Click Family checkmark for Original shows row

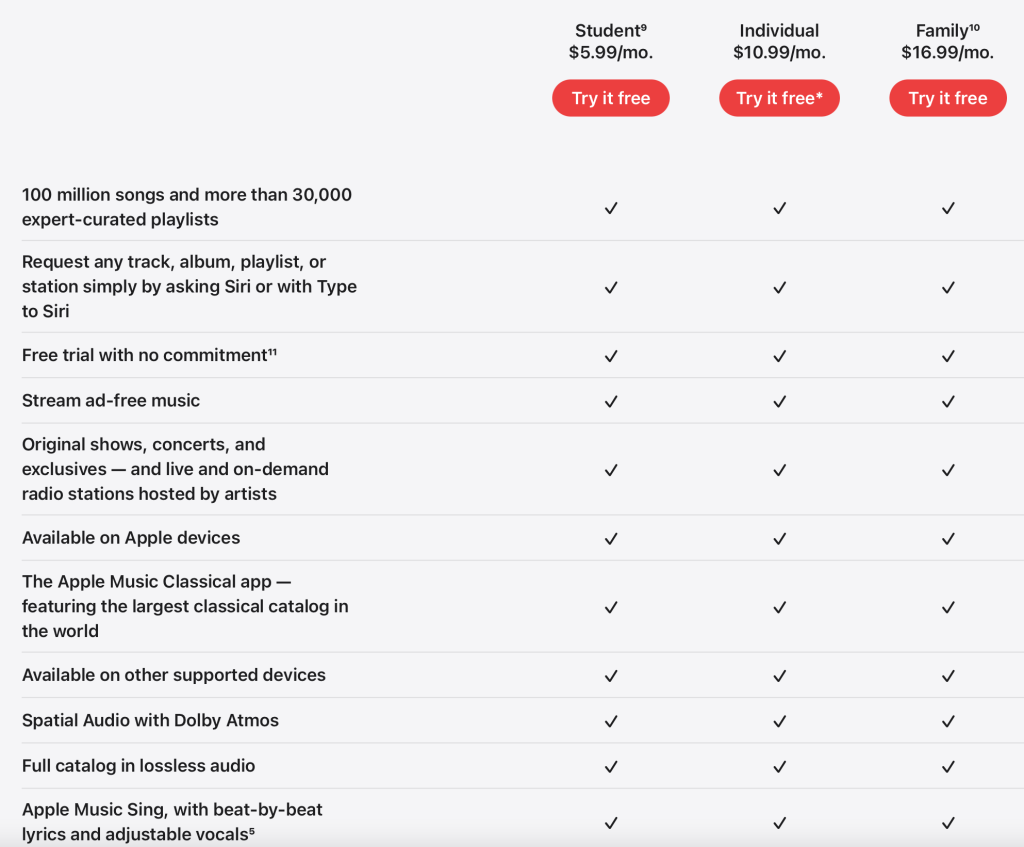coord(948,469)
